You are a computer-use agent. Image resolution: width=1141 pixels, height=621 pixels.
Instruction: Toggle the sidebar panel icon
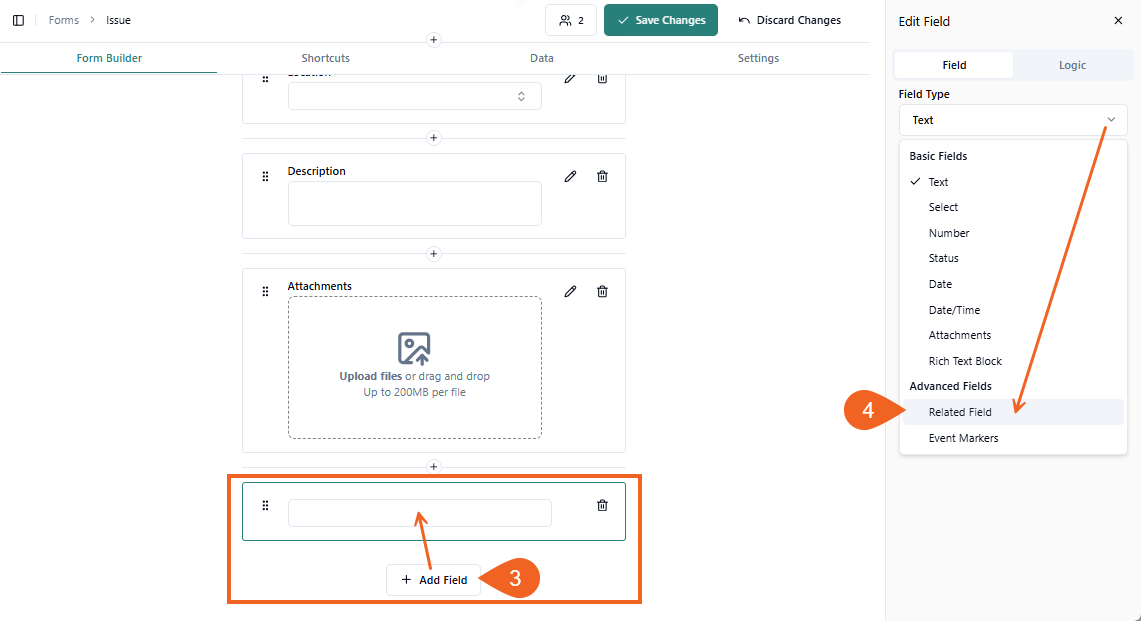coord(18,20)
